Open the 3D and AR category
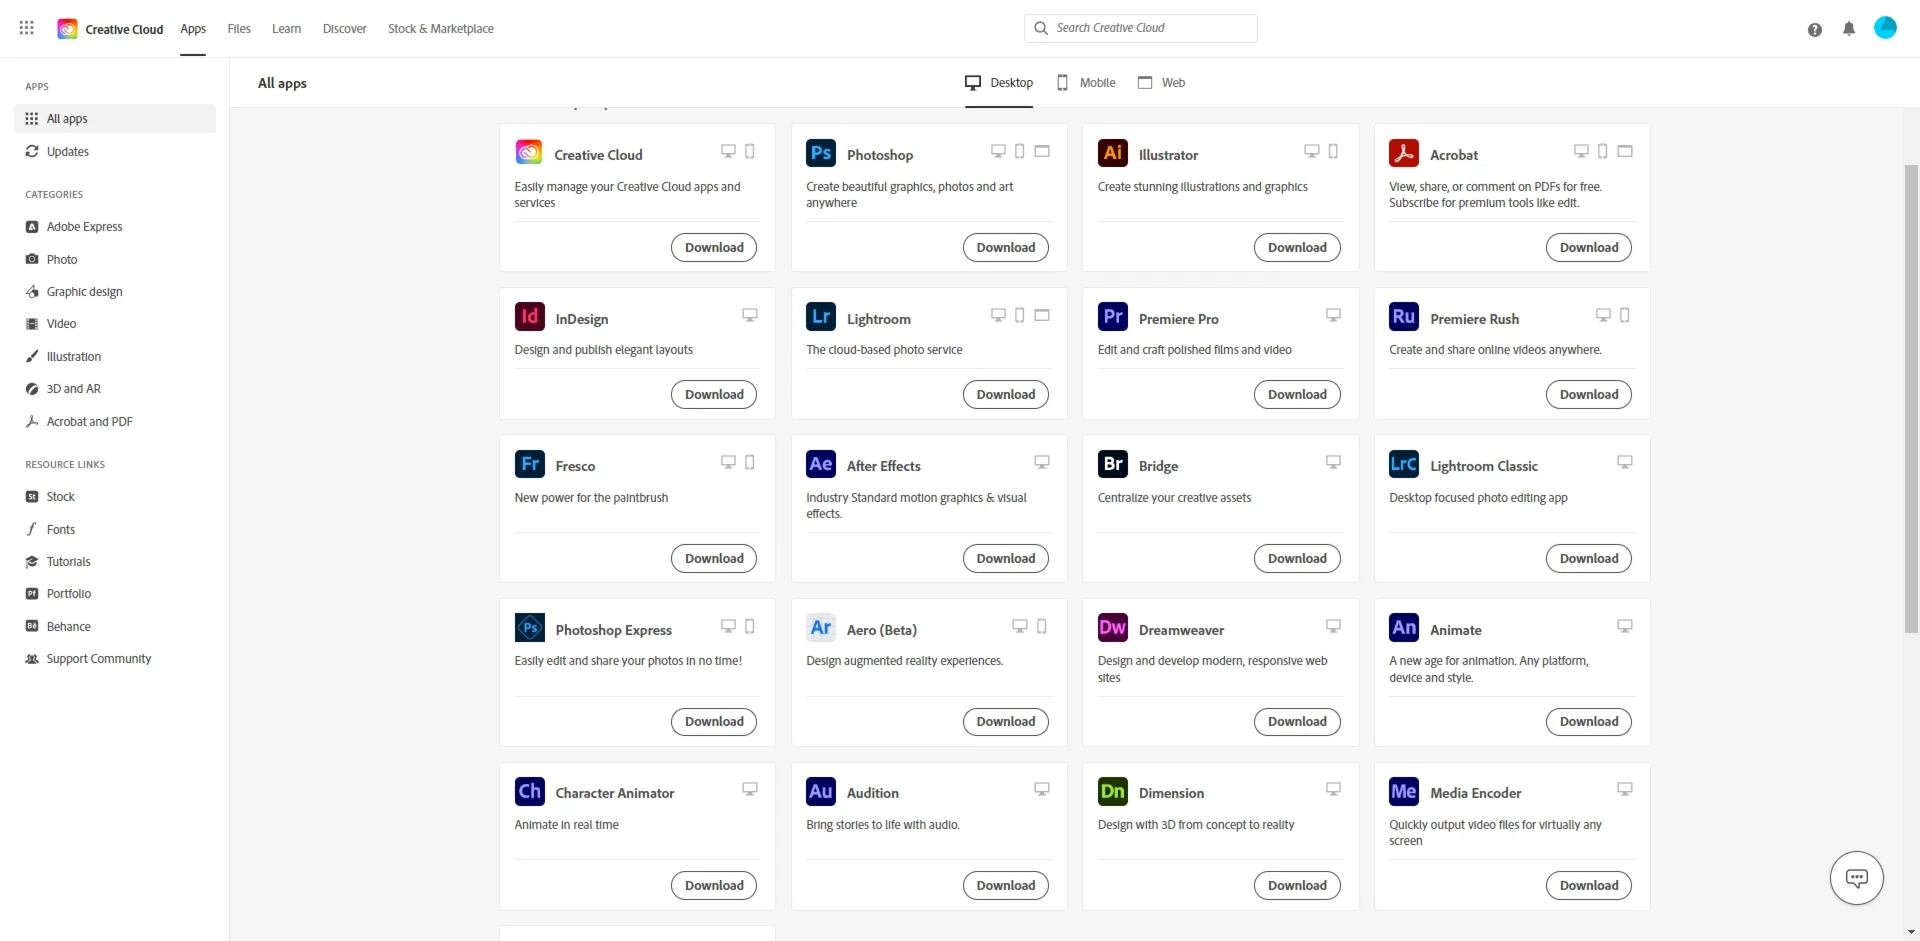Screen dimensions: 1920x941 (x=115, y=389)
